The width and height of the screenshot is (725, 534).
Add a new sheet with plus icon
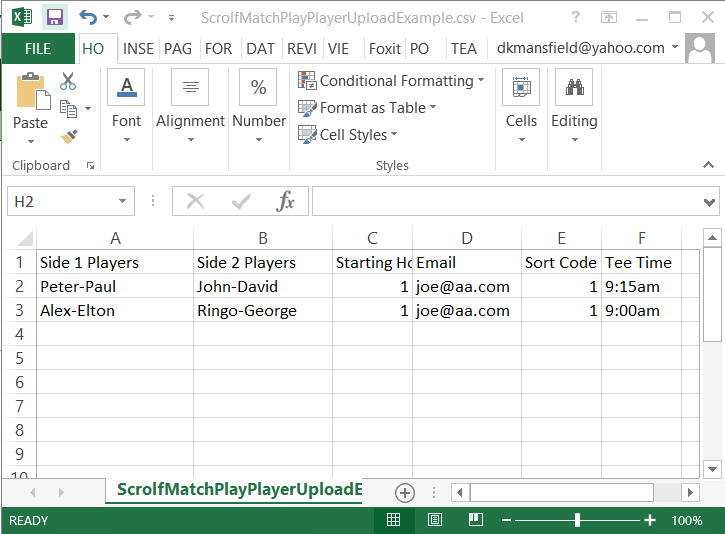tap(404, 492)
